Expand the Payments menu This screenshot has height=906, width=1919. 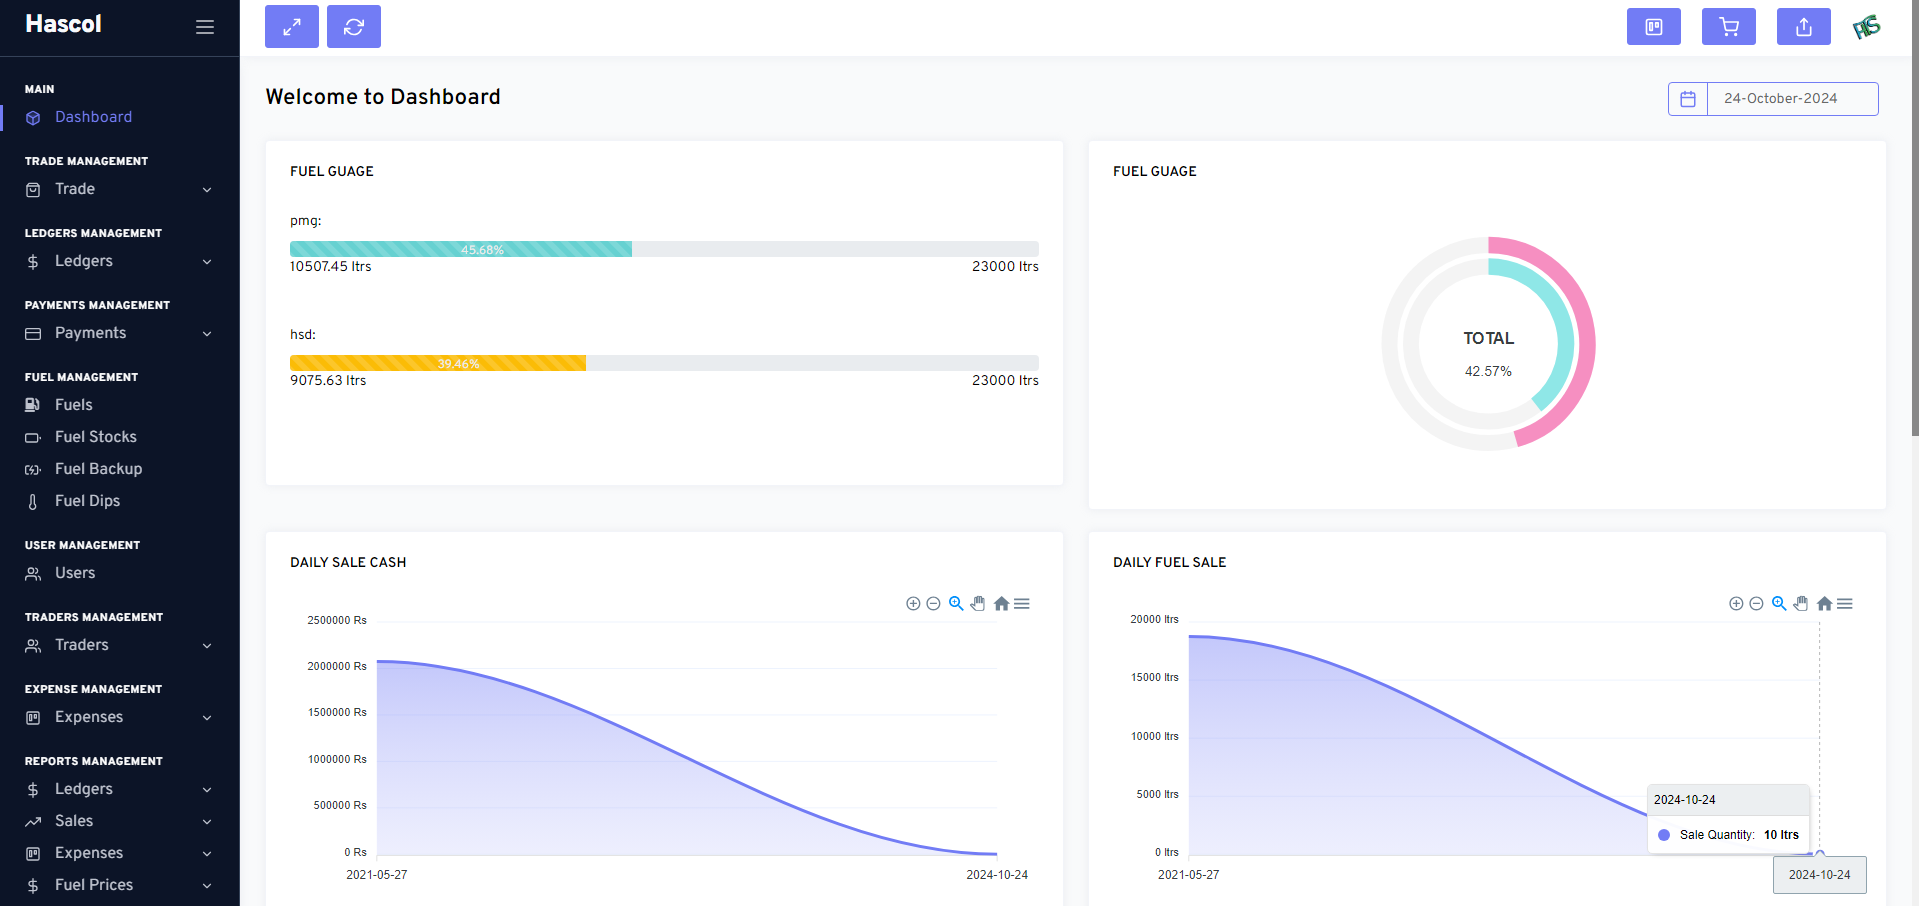[x=120, y=333]
